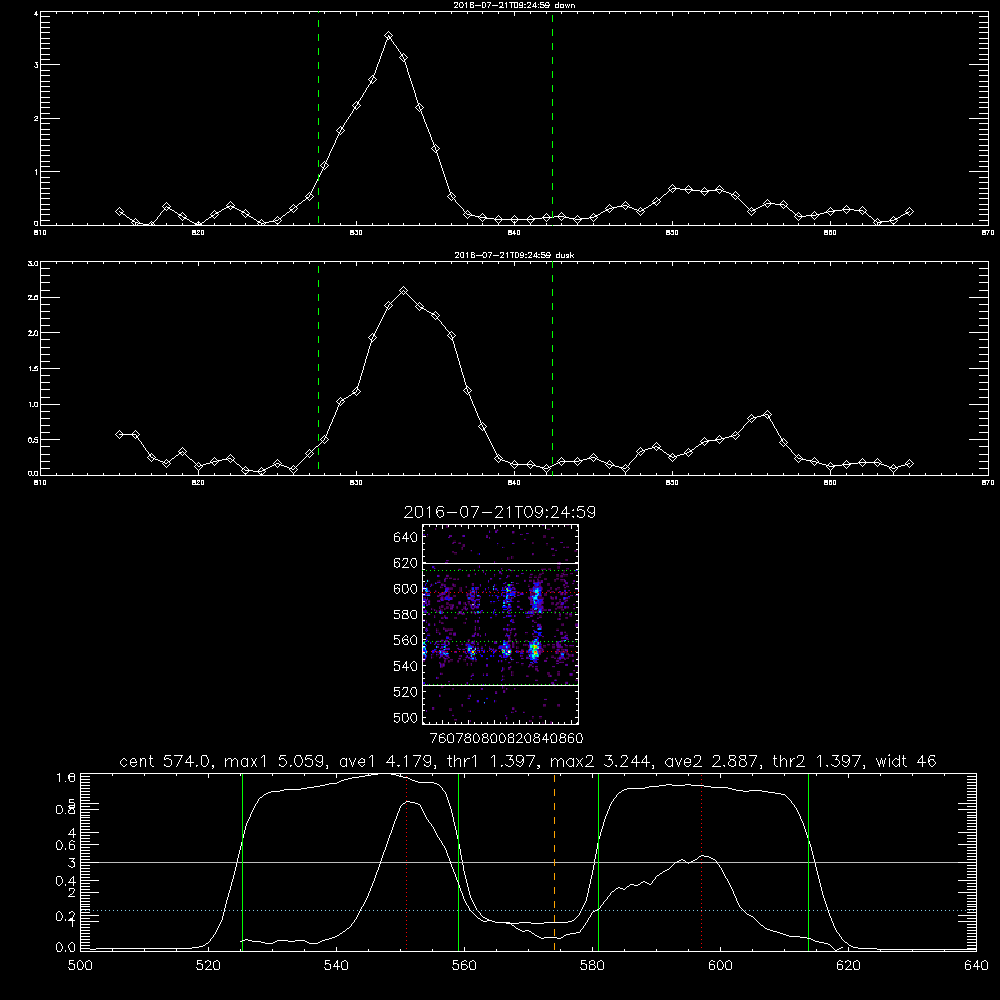Click the x-axis label 600 of bottom plot
The width and height of the screenshot is (1000, 1000).
tap(721, 966)
